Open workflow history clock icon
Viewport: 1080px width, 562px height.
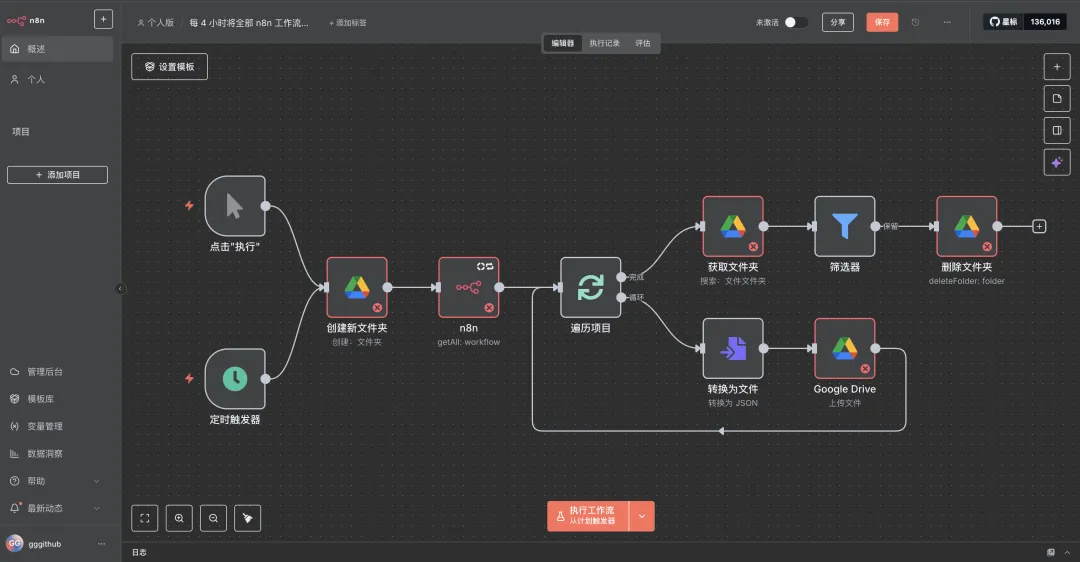coord(915,22)
